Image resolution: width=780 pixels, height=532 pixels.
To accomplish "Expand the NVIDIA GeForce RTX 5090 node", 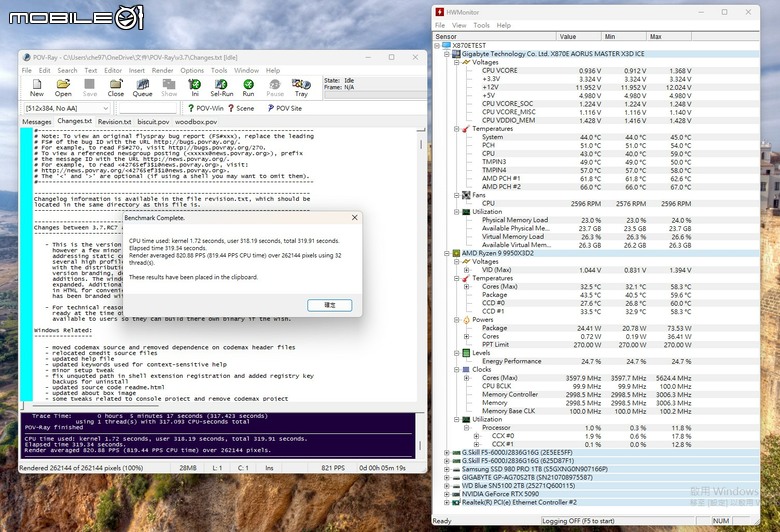I will [447, 494].
